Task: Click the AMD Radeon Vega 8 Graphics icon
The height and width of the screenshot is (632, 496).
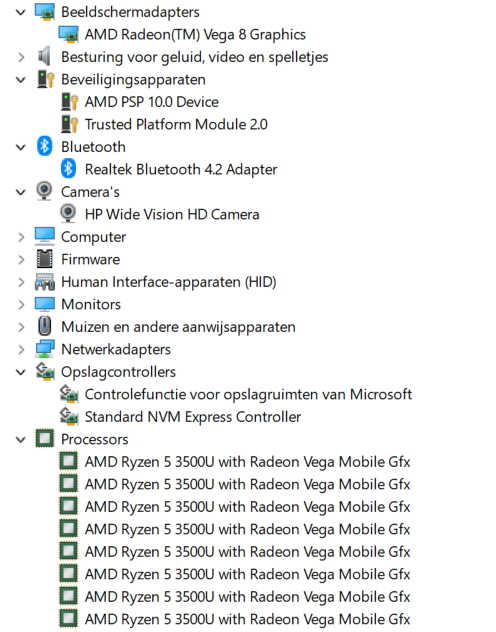Action: pos(68,35)
